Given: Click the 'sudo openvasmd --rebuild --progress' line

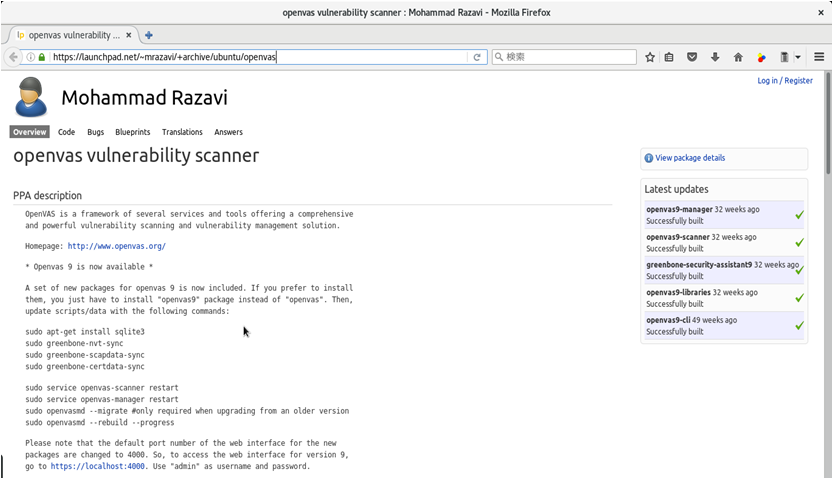Looking at the screenshot, I should [x=100, y=423].
